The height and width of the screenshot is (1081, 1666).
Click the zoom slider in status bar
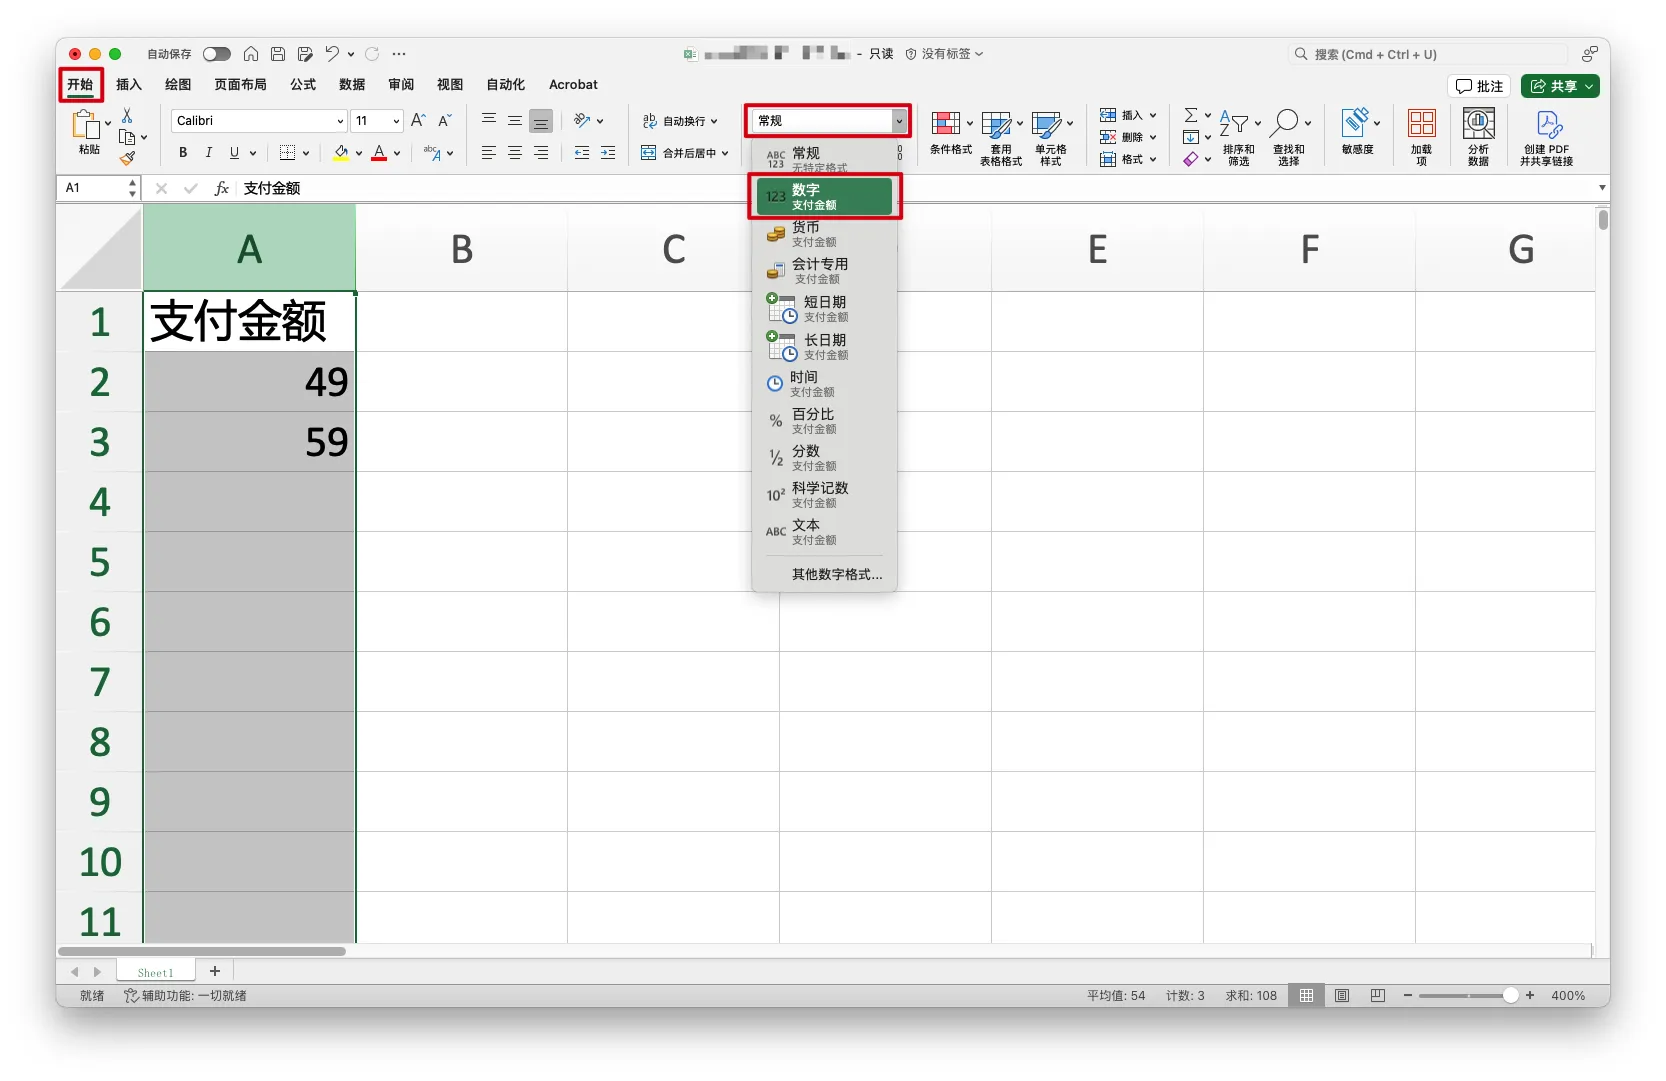1468,996
